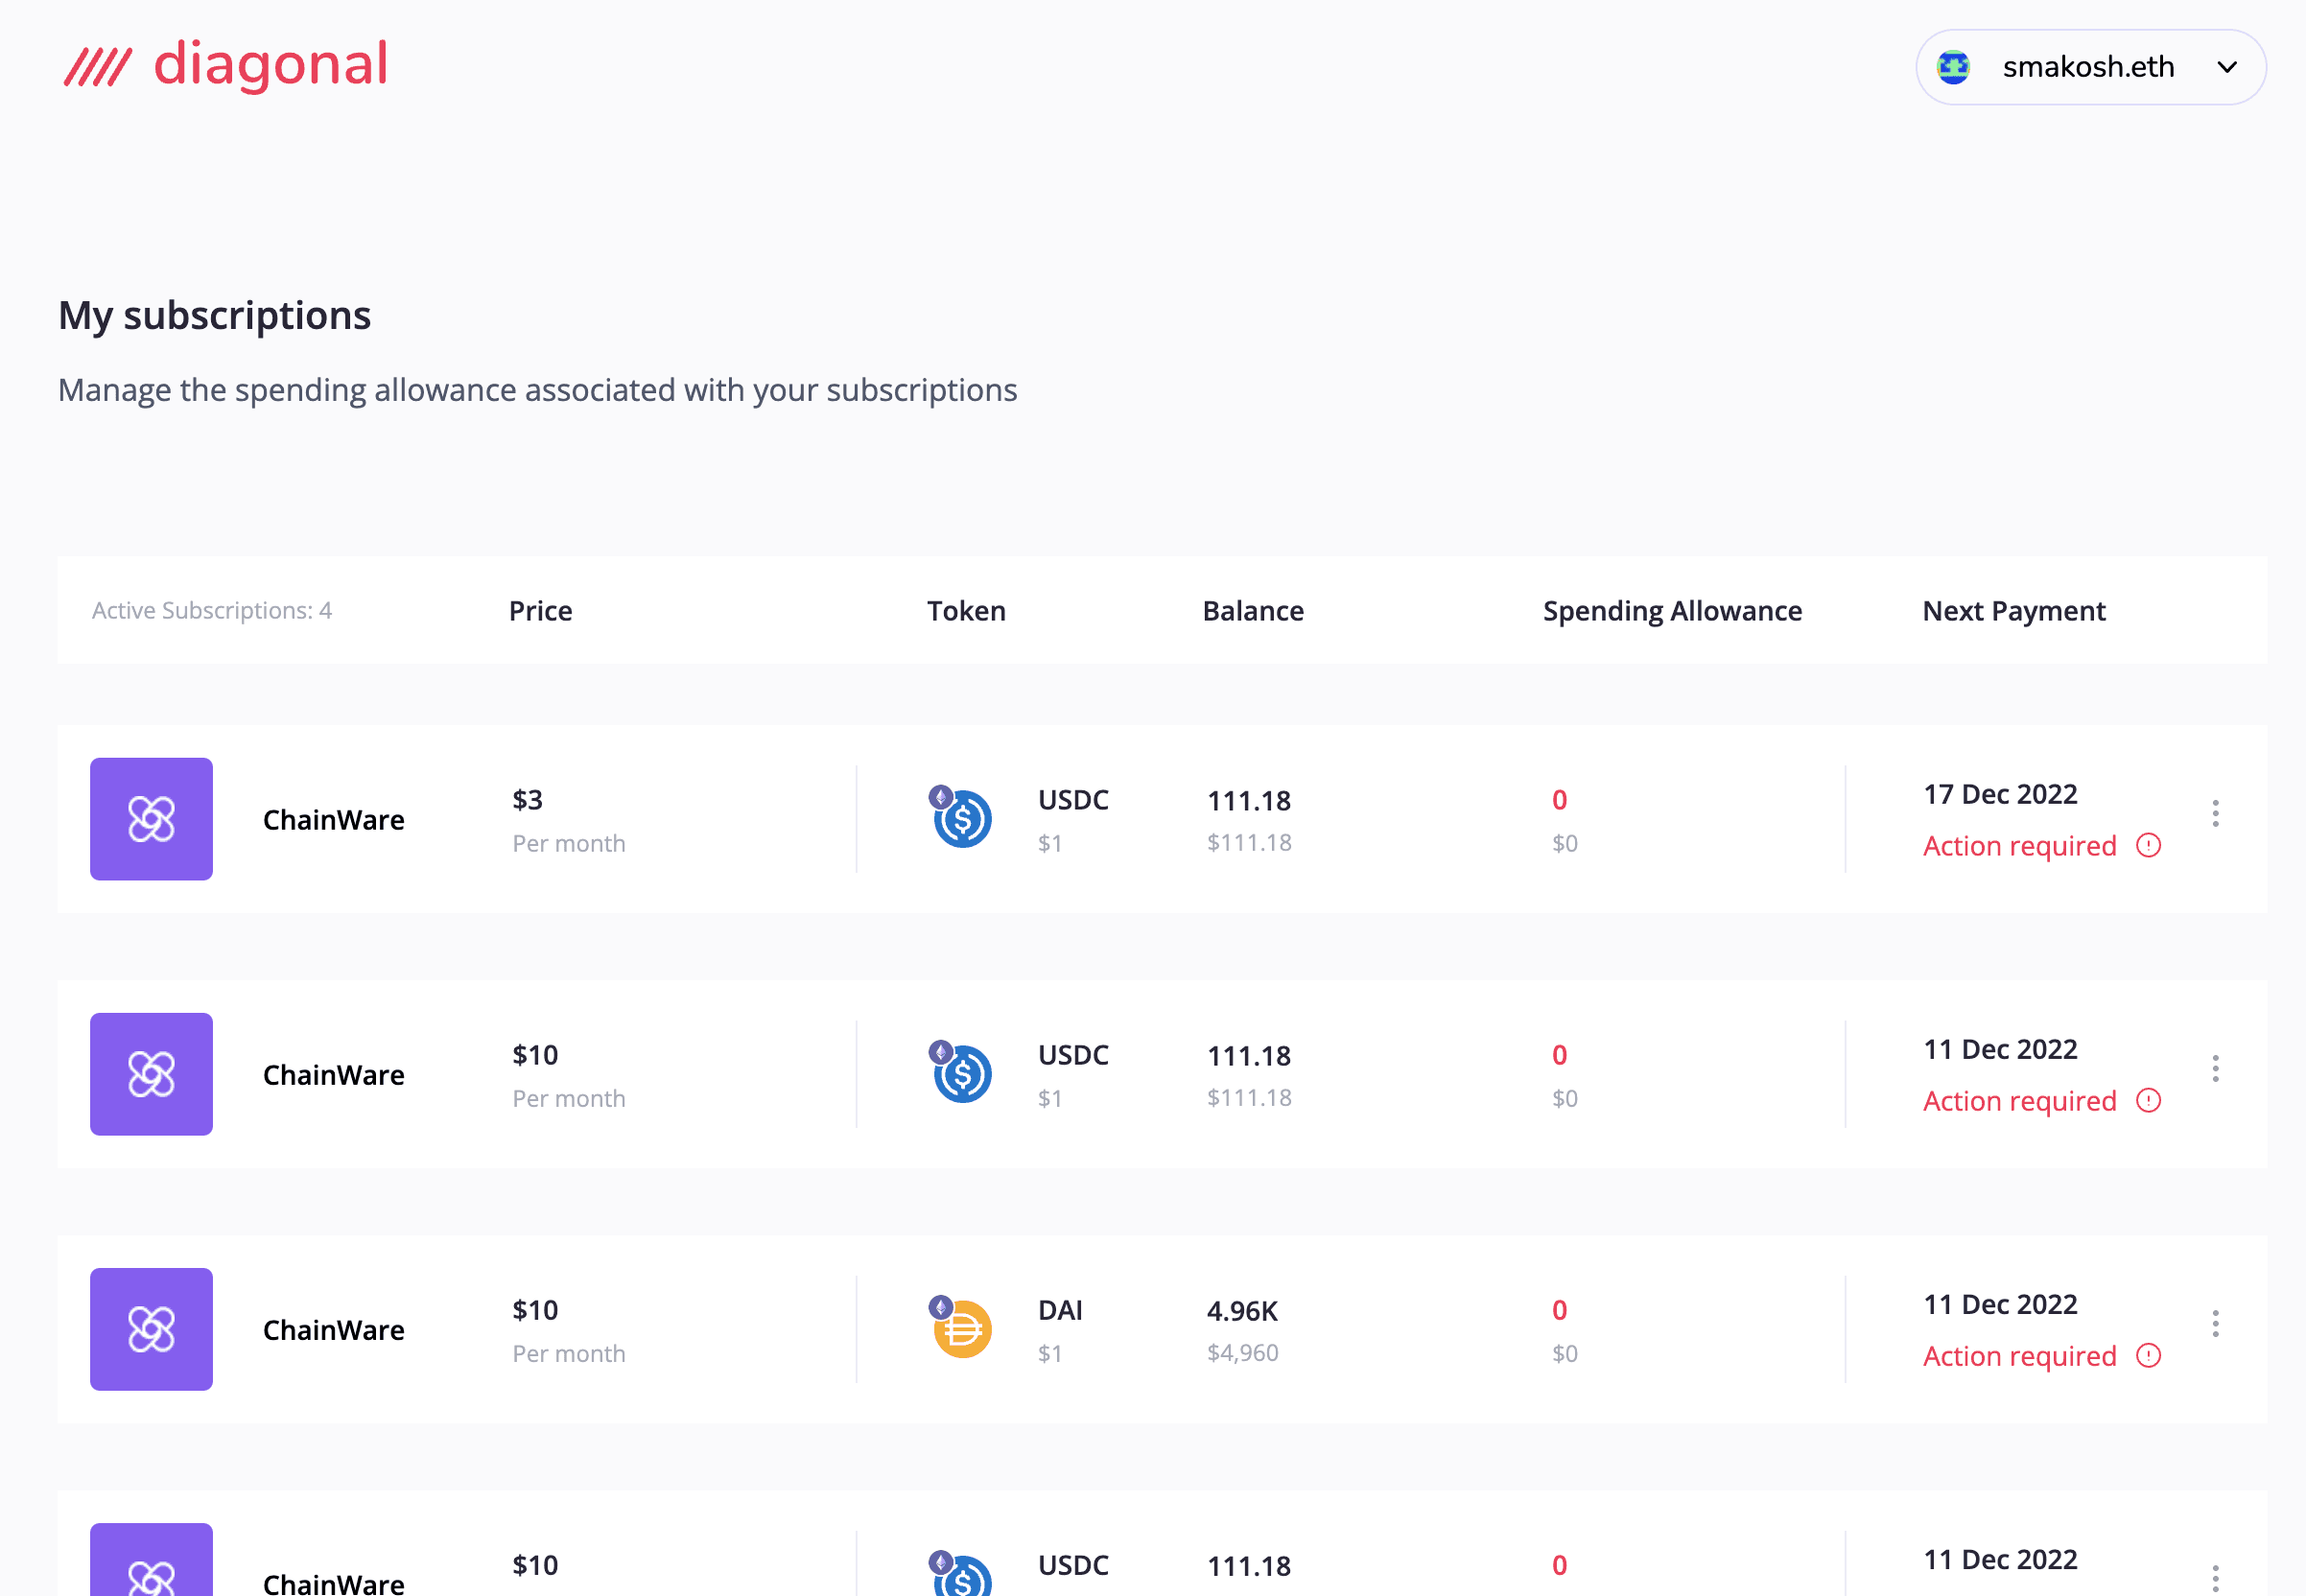Click the '17 Dec 2022' payment date

(2000, 794)
